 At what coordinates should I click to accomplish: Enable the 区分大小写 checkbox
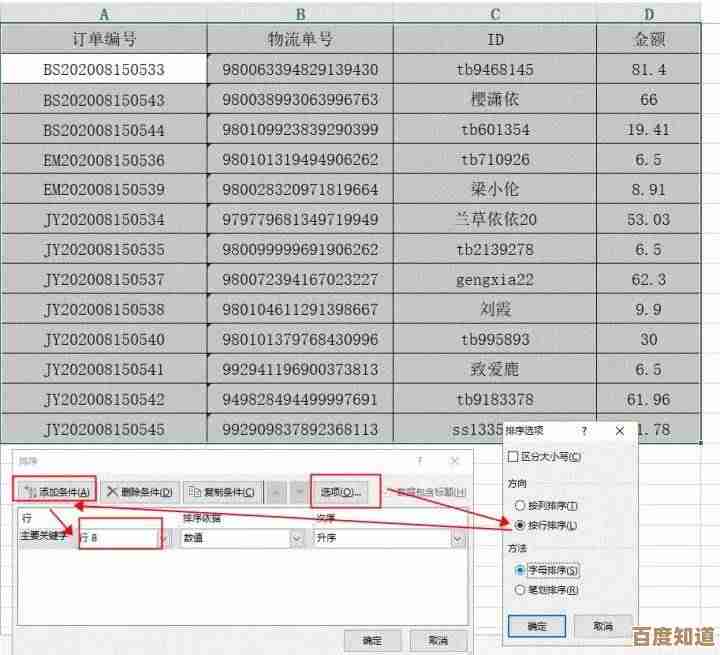click(x=514, y=457)
